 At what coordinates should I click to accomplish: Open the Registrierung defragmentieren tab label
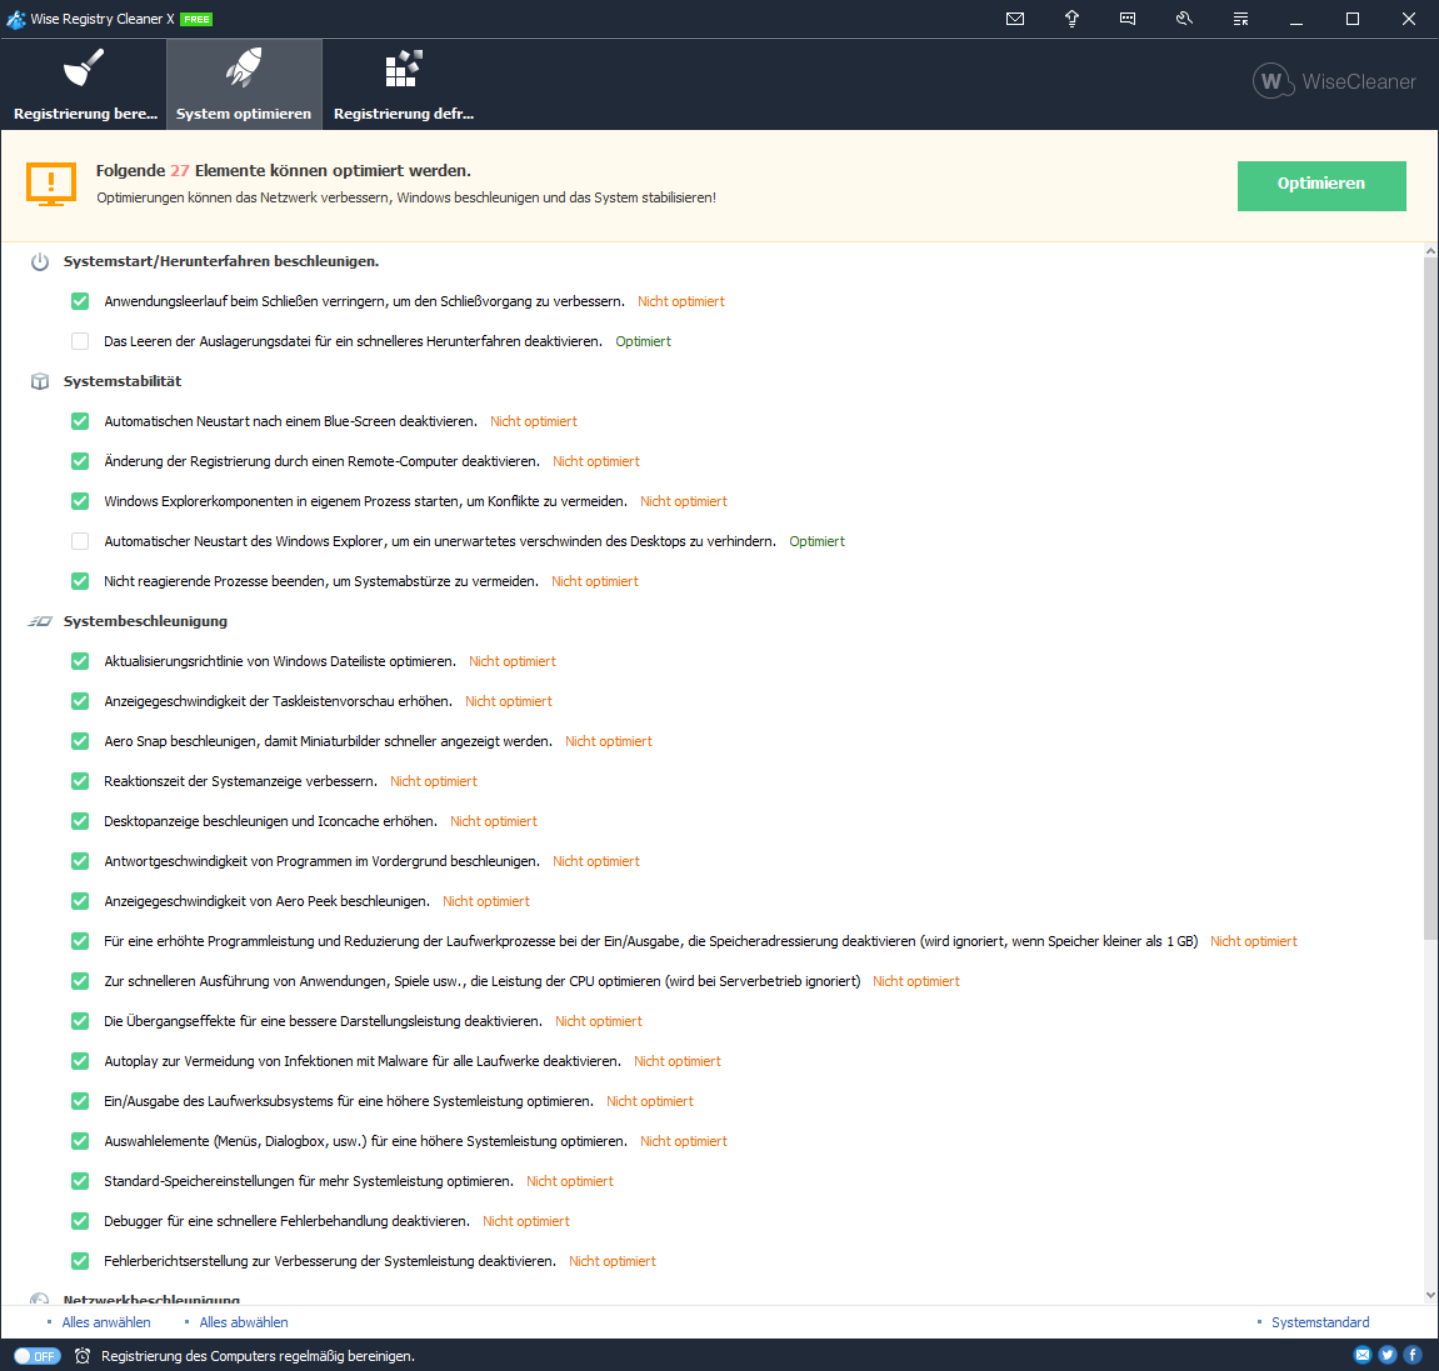pos(404,114)
